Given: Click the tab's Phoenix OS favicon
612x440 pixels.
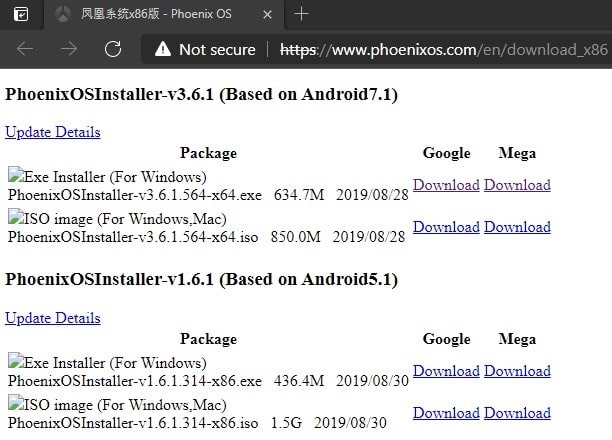Looking at the screenshot, I should pyautogui.click(x=63, y=14).
